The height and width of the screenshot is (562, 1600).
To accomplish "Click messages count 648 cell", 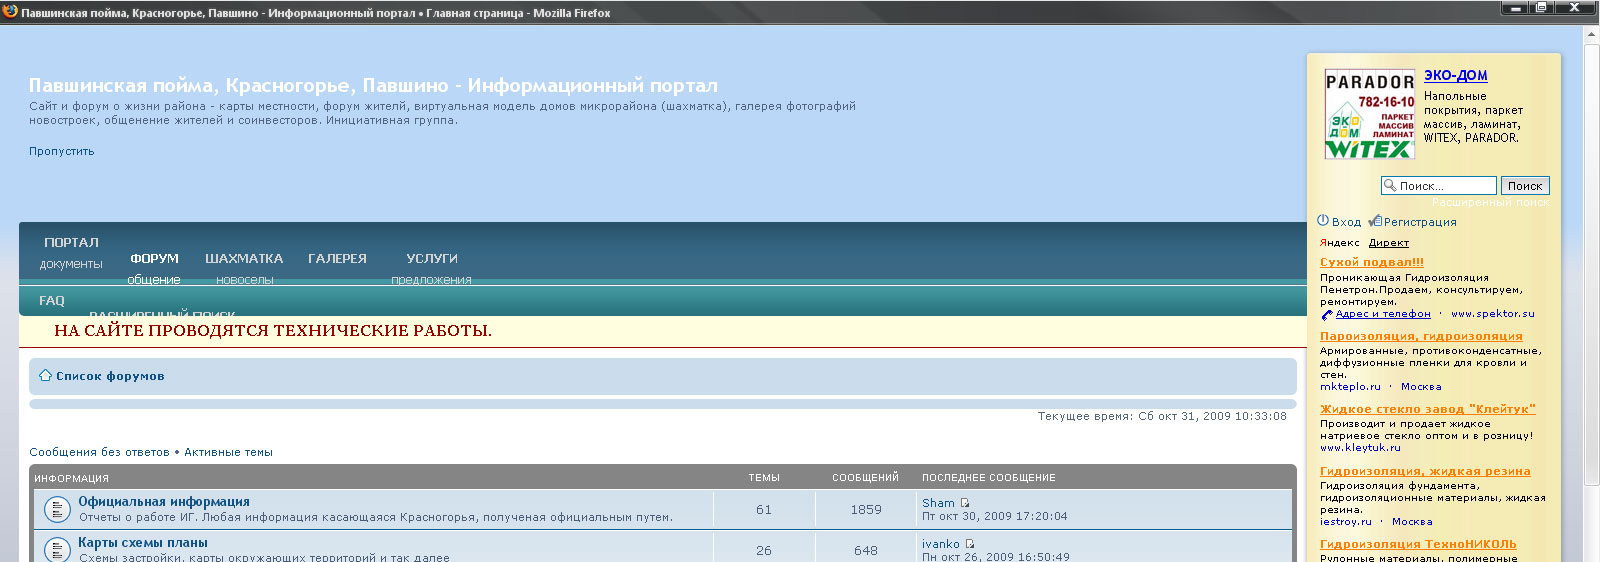I will pos(866,550).
